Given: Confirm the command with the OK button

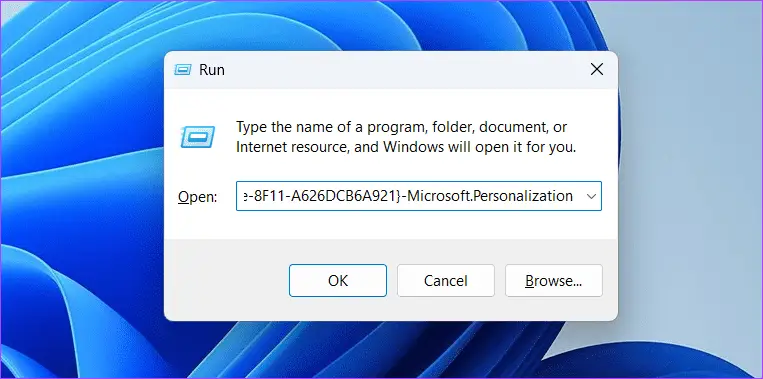Looking at the screenshot, I should (x=338, y=281).
